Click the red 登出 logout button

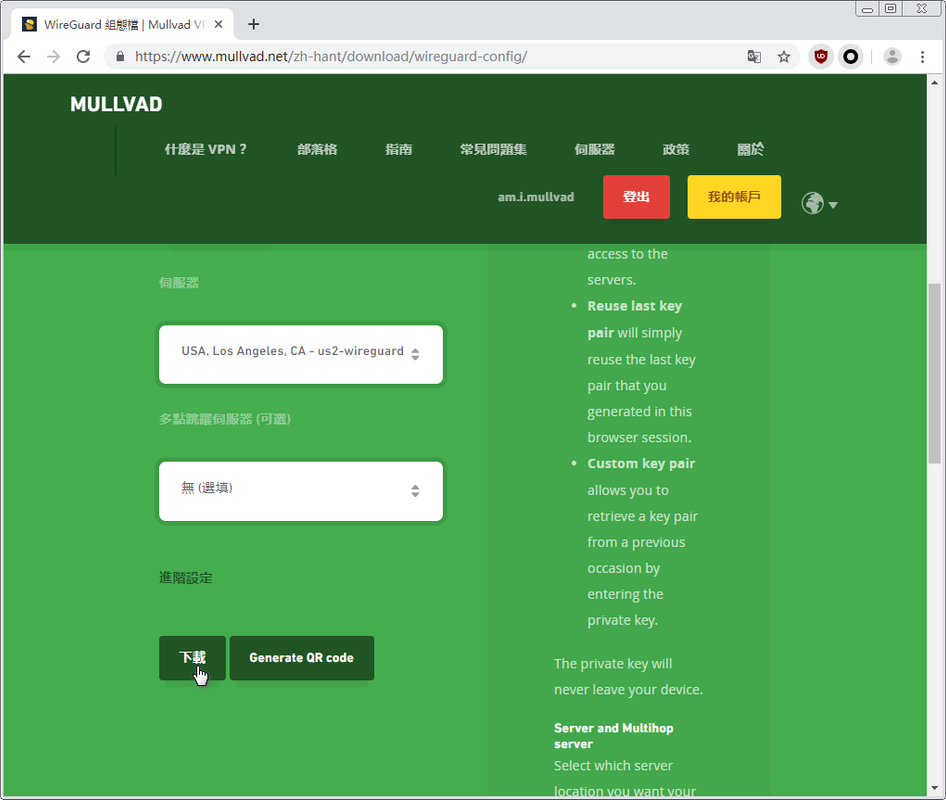(x=636, y=197)
